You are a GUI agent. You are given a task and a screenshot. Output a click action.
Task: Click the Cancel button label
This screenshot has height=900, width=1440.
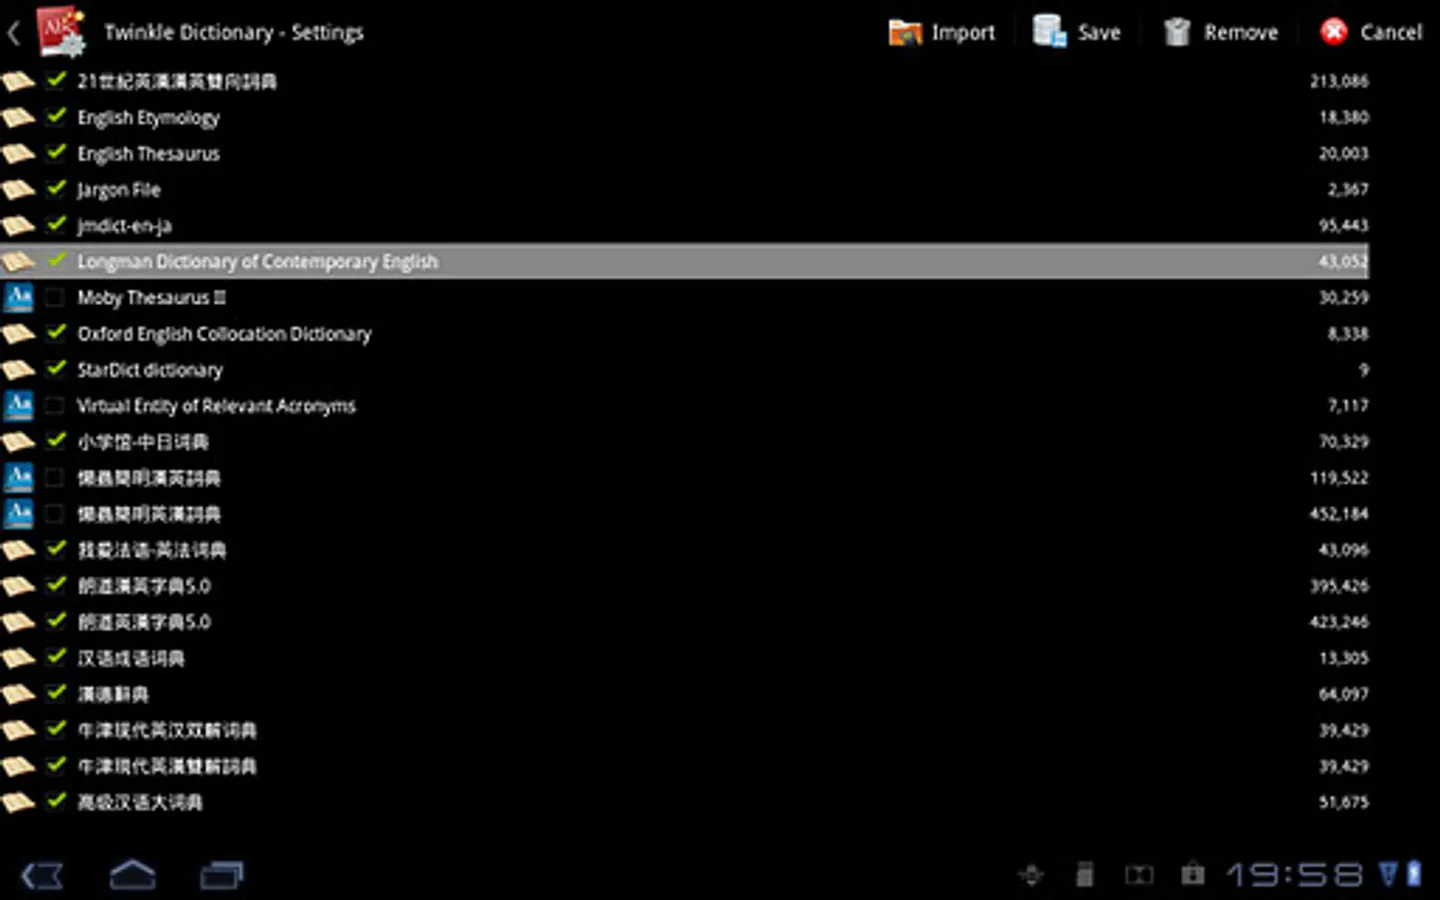click(1391, 32)
